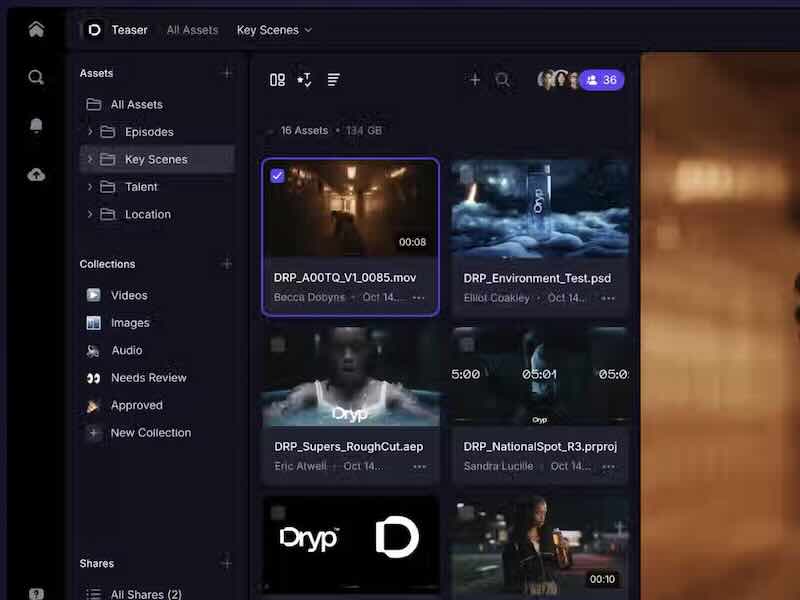The image size is (800, 600).
Task: Click the Home icon in left sidebar
Action: tap(36, 29)
